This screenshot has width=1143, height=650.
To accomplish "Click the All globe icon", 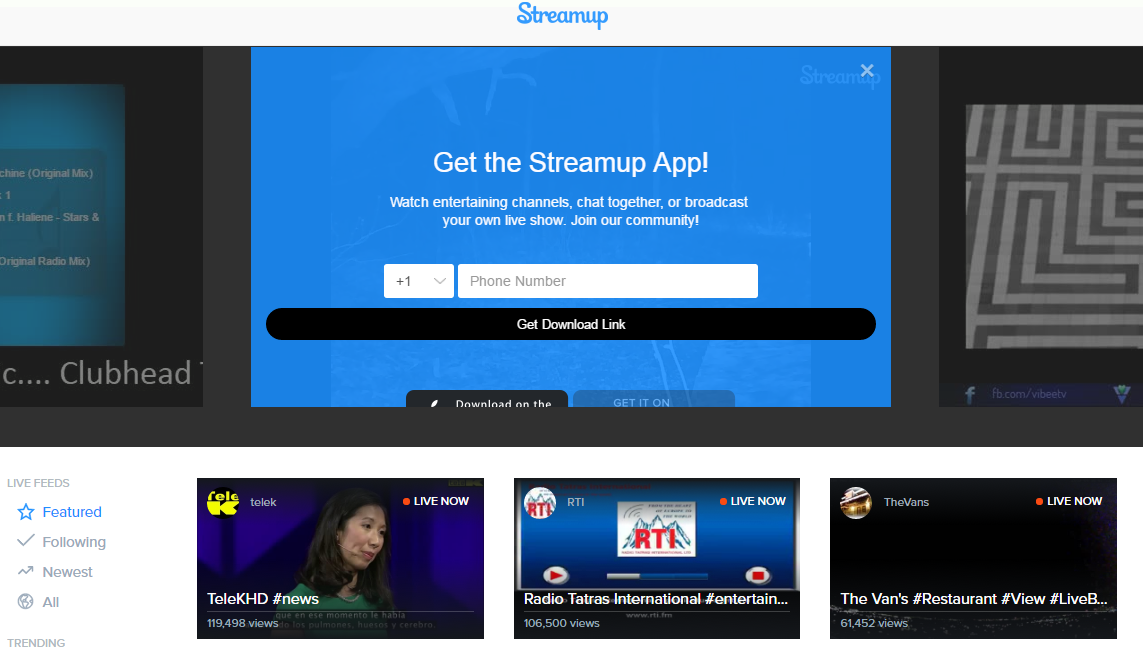I will (26, 602).
